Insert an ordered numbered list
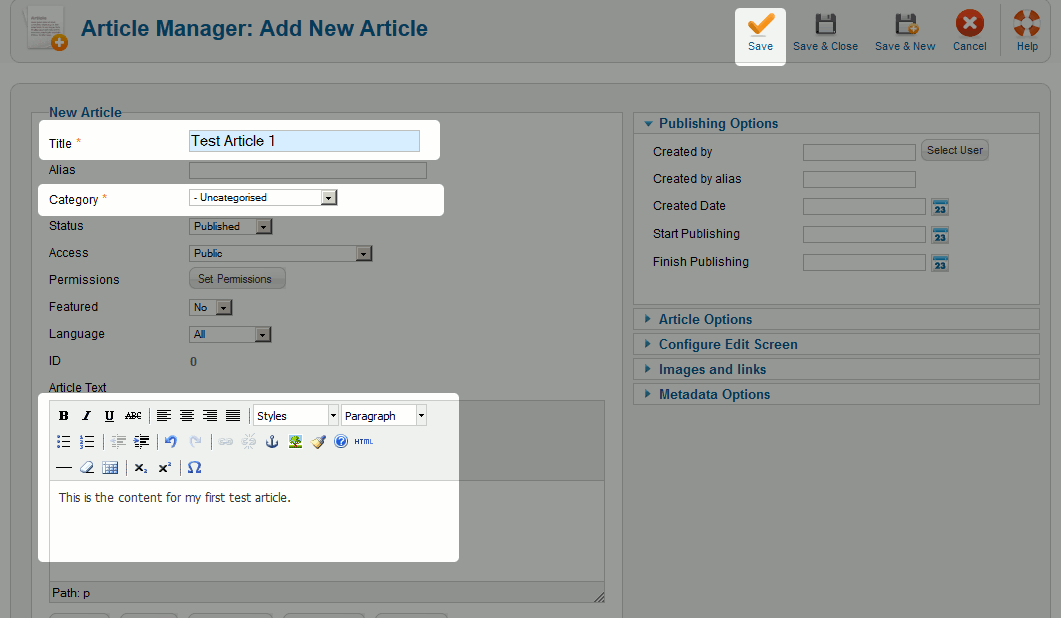The width and height of the screenshot is (1061, 618). click(x=87, y=442)
